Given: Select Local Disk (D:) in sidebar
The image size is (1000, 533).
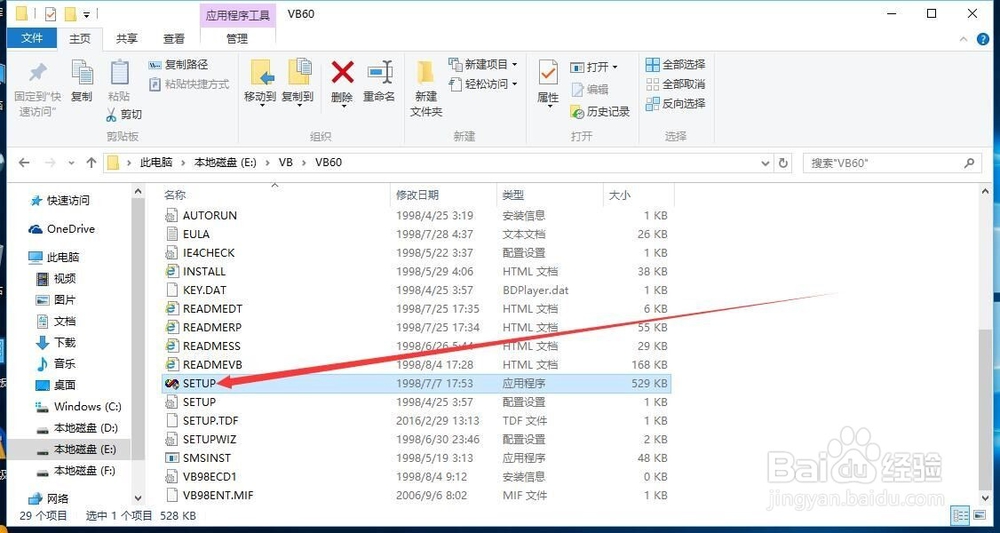Looking at the screenshot, I should (x=77, y=428).
